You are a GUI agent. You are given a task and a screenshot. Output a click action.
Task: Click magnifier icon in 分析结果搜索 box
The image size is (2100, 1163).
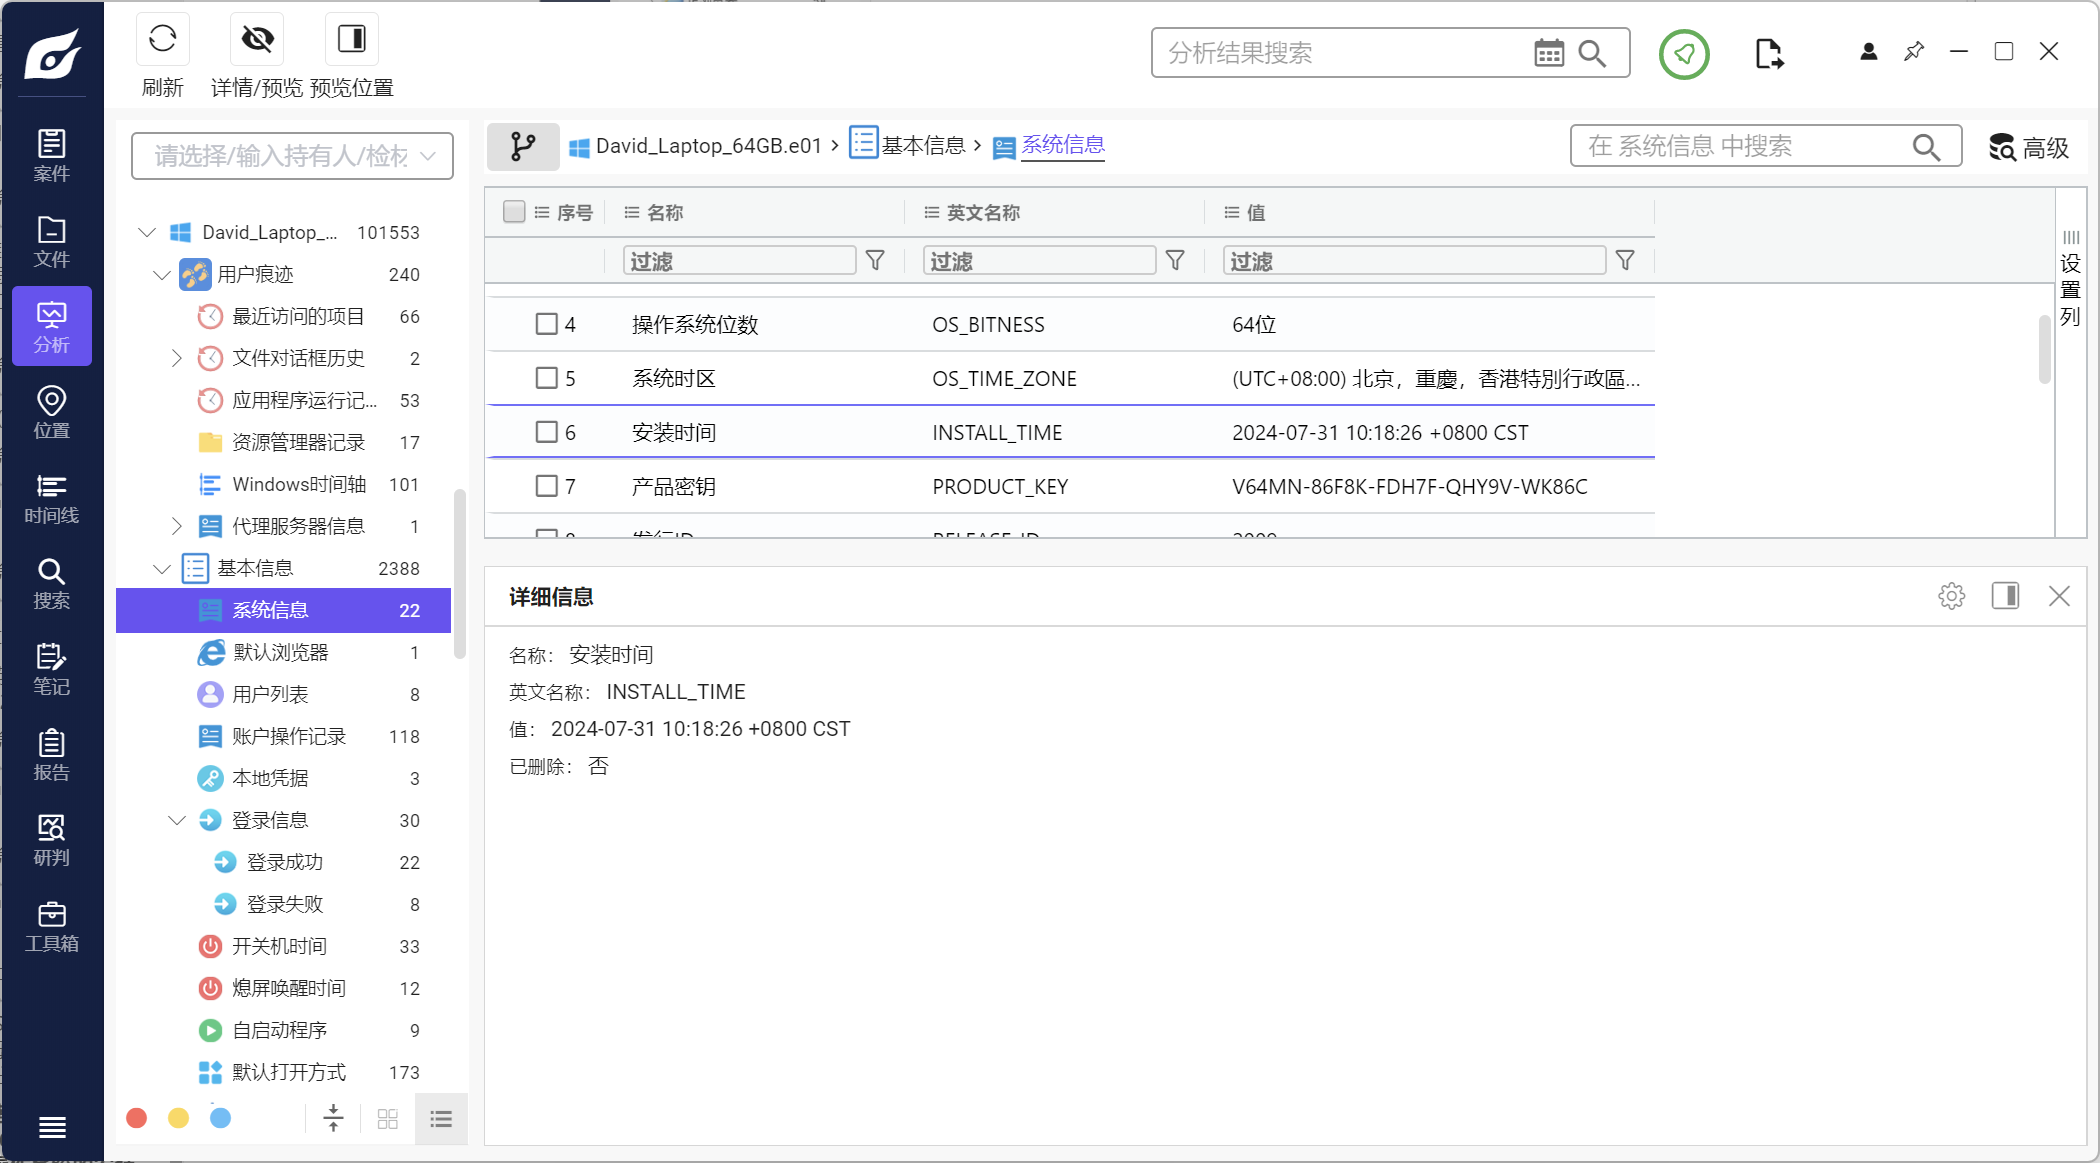(x=1592, y=53)
